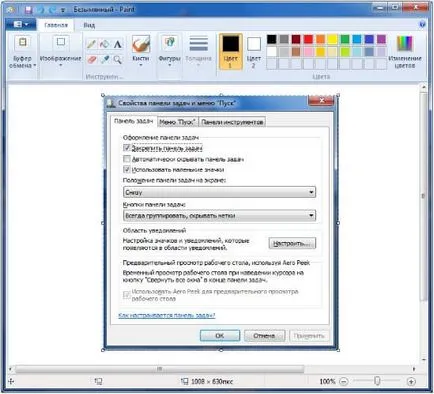
Task: Pick the brown palette swatch
Action: 296,52
